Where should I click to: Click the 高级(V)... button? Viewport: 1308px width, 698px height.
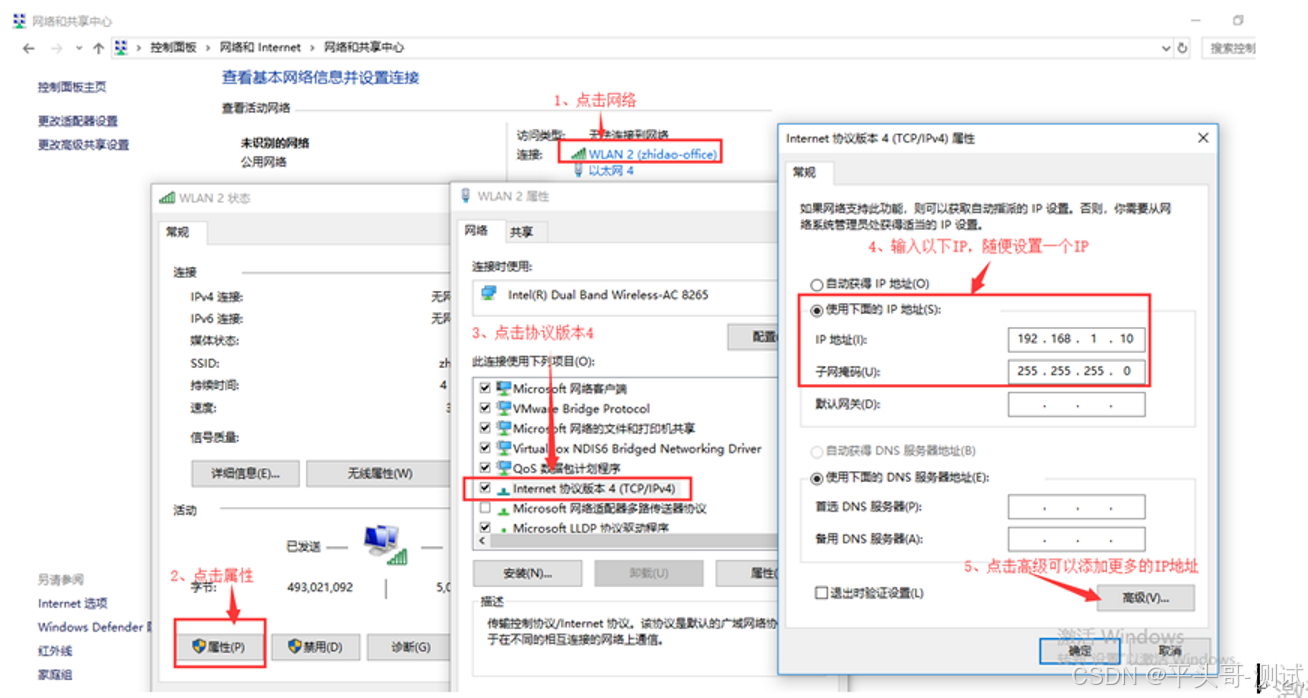1146,598
